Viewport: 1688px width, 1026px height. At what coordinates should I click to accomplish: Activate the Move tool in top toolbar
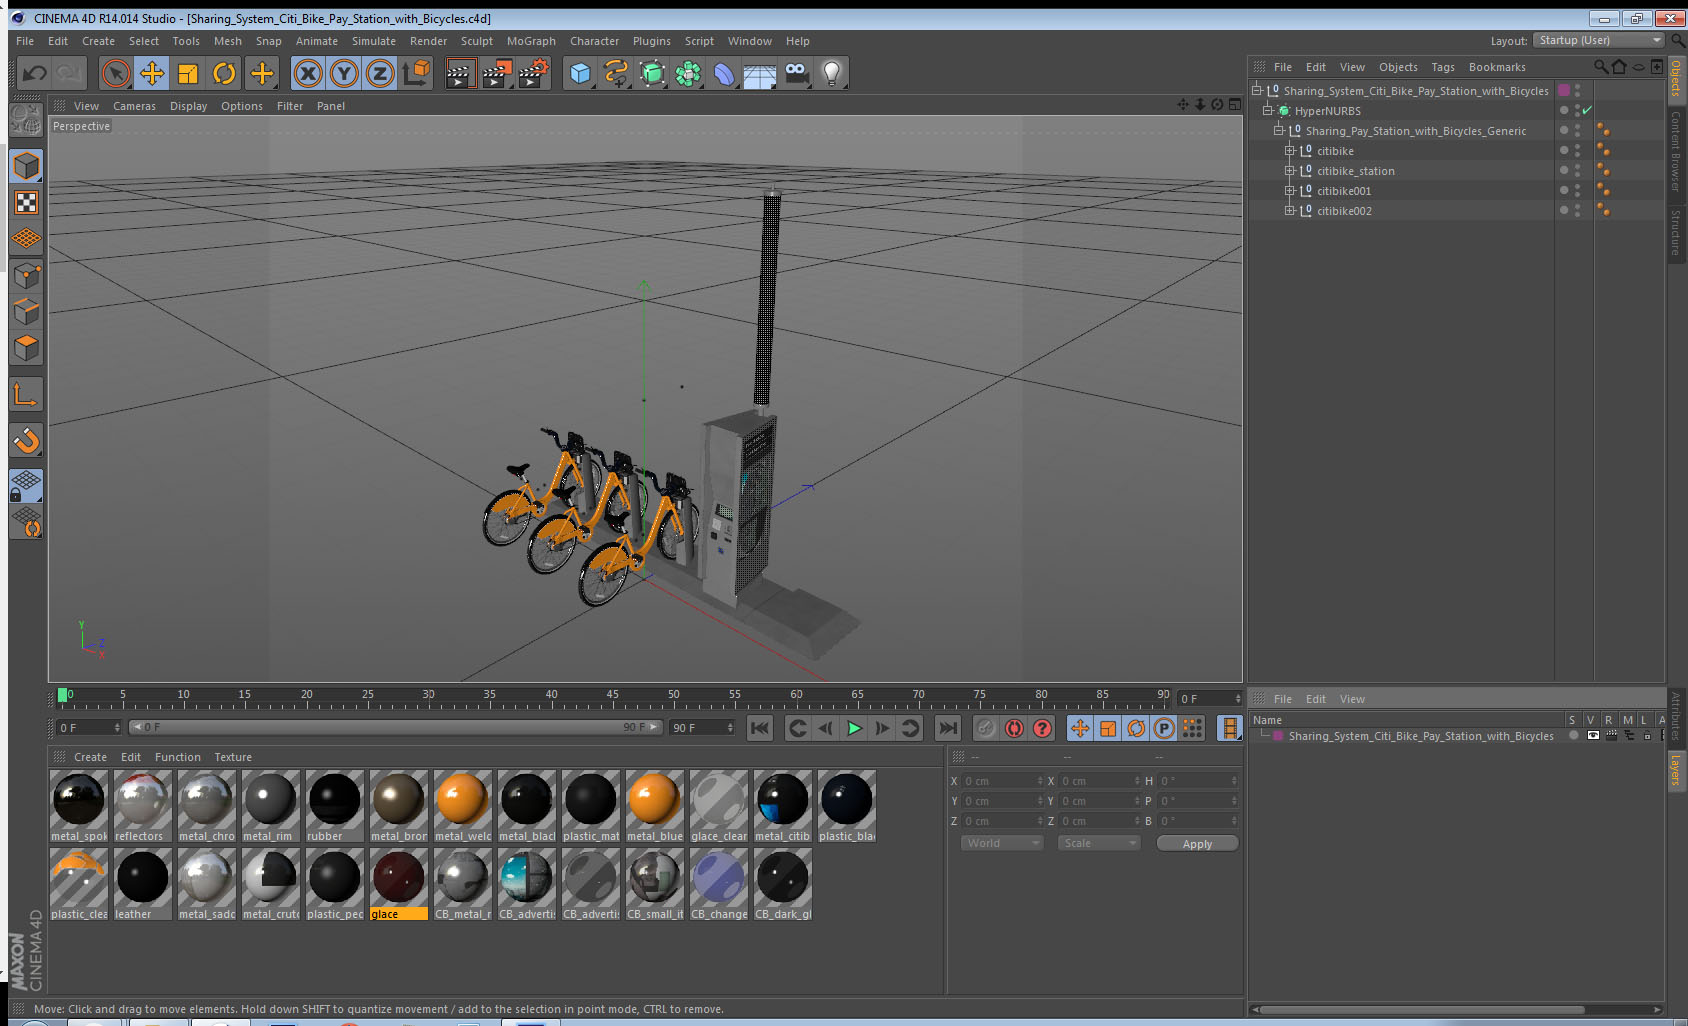152,73
